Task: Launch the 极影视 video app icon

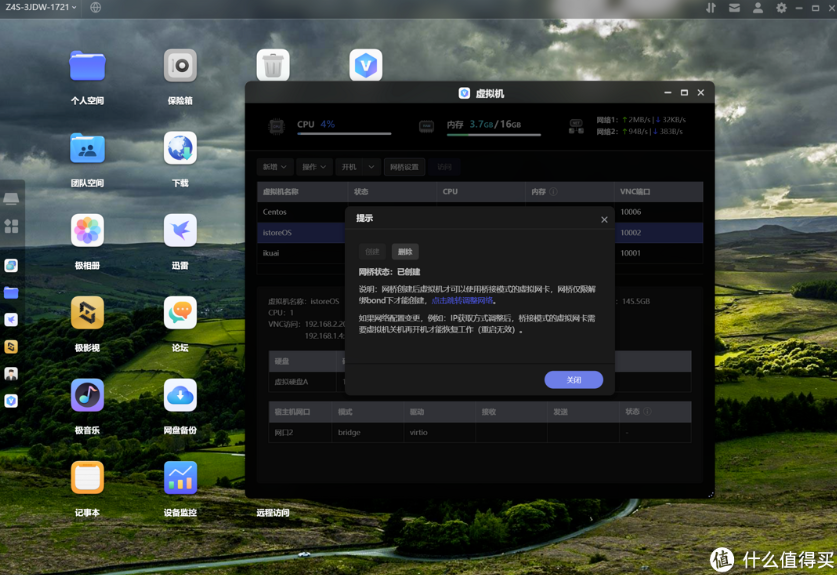Action: click(x=88, y=313)
